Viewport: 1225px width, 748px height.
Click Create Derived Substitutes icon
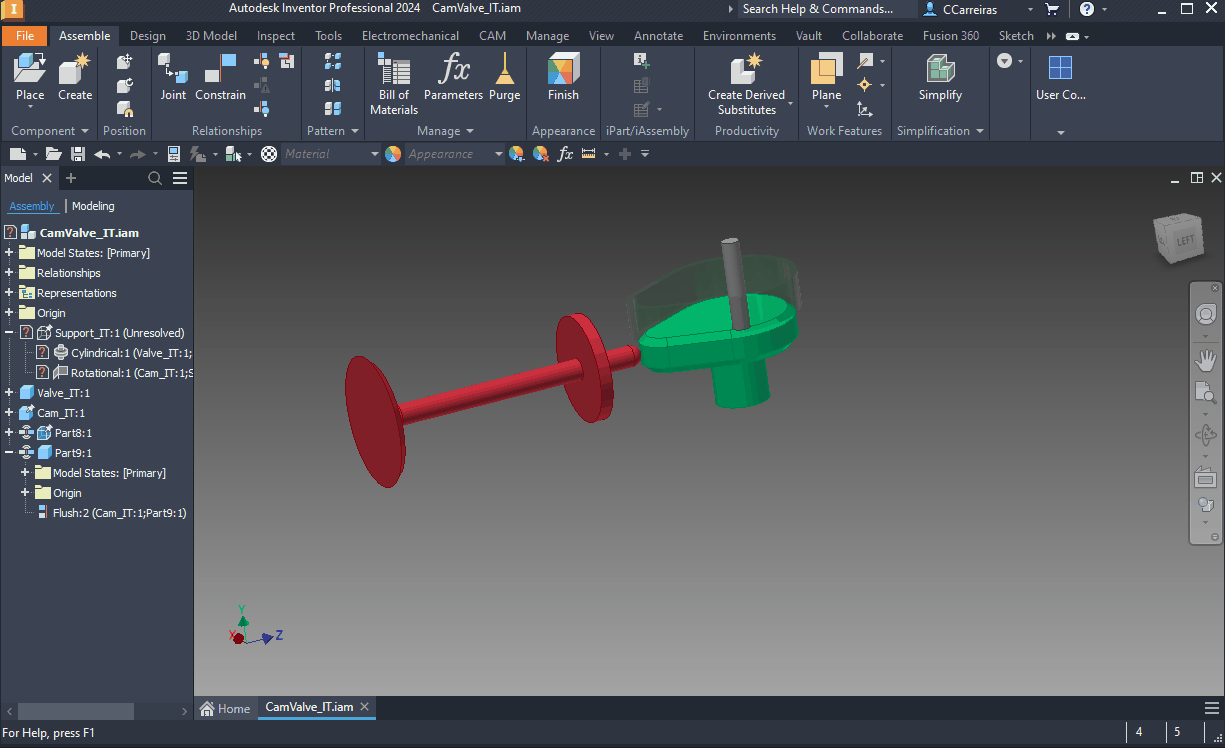click(746, 70)
